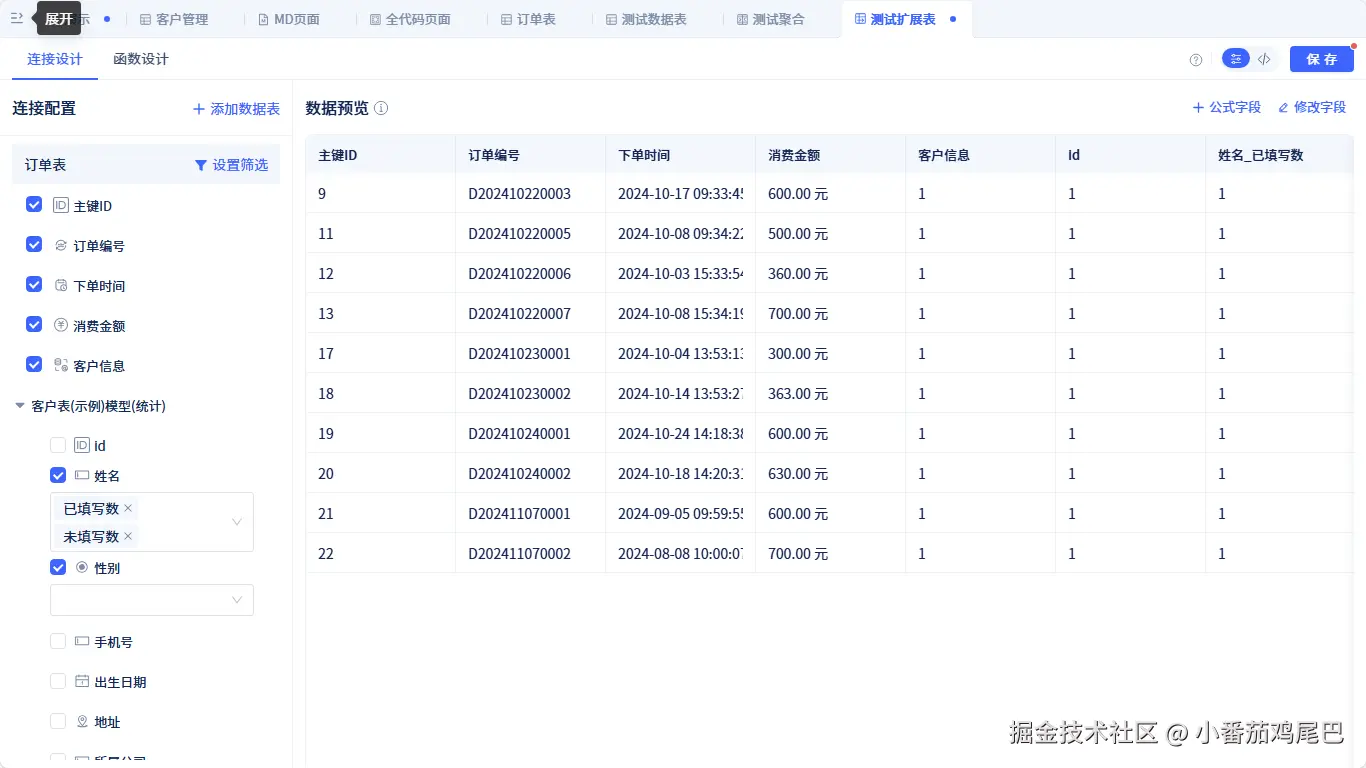Click the 主键ID field type icon
This screenshot has height=768, width=1366.
(x=61, y=205)
